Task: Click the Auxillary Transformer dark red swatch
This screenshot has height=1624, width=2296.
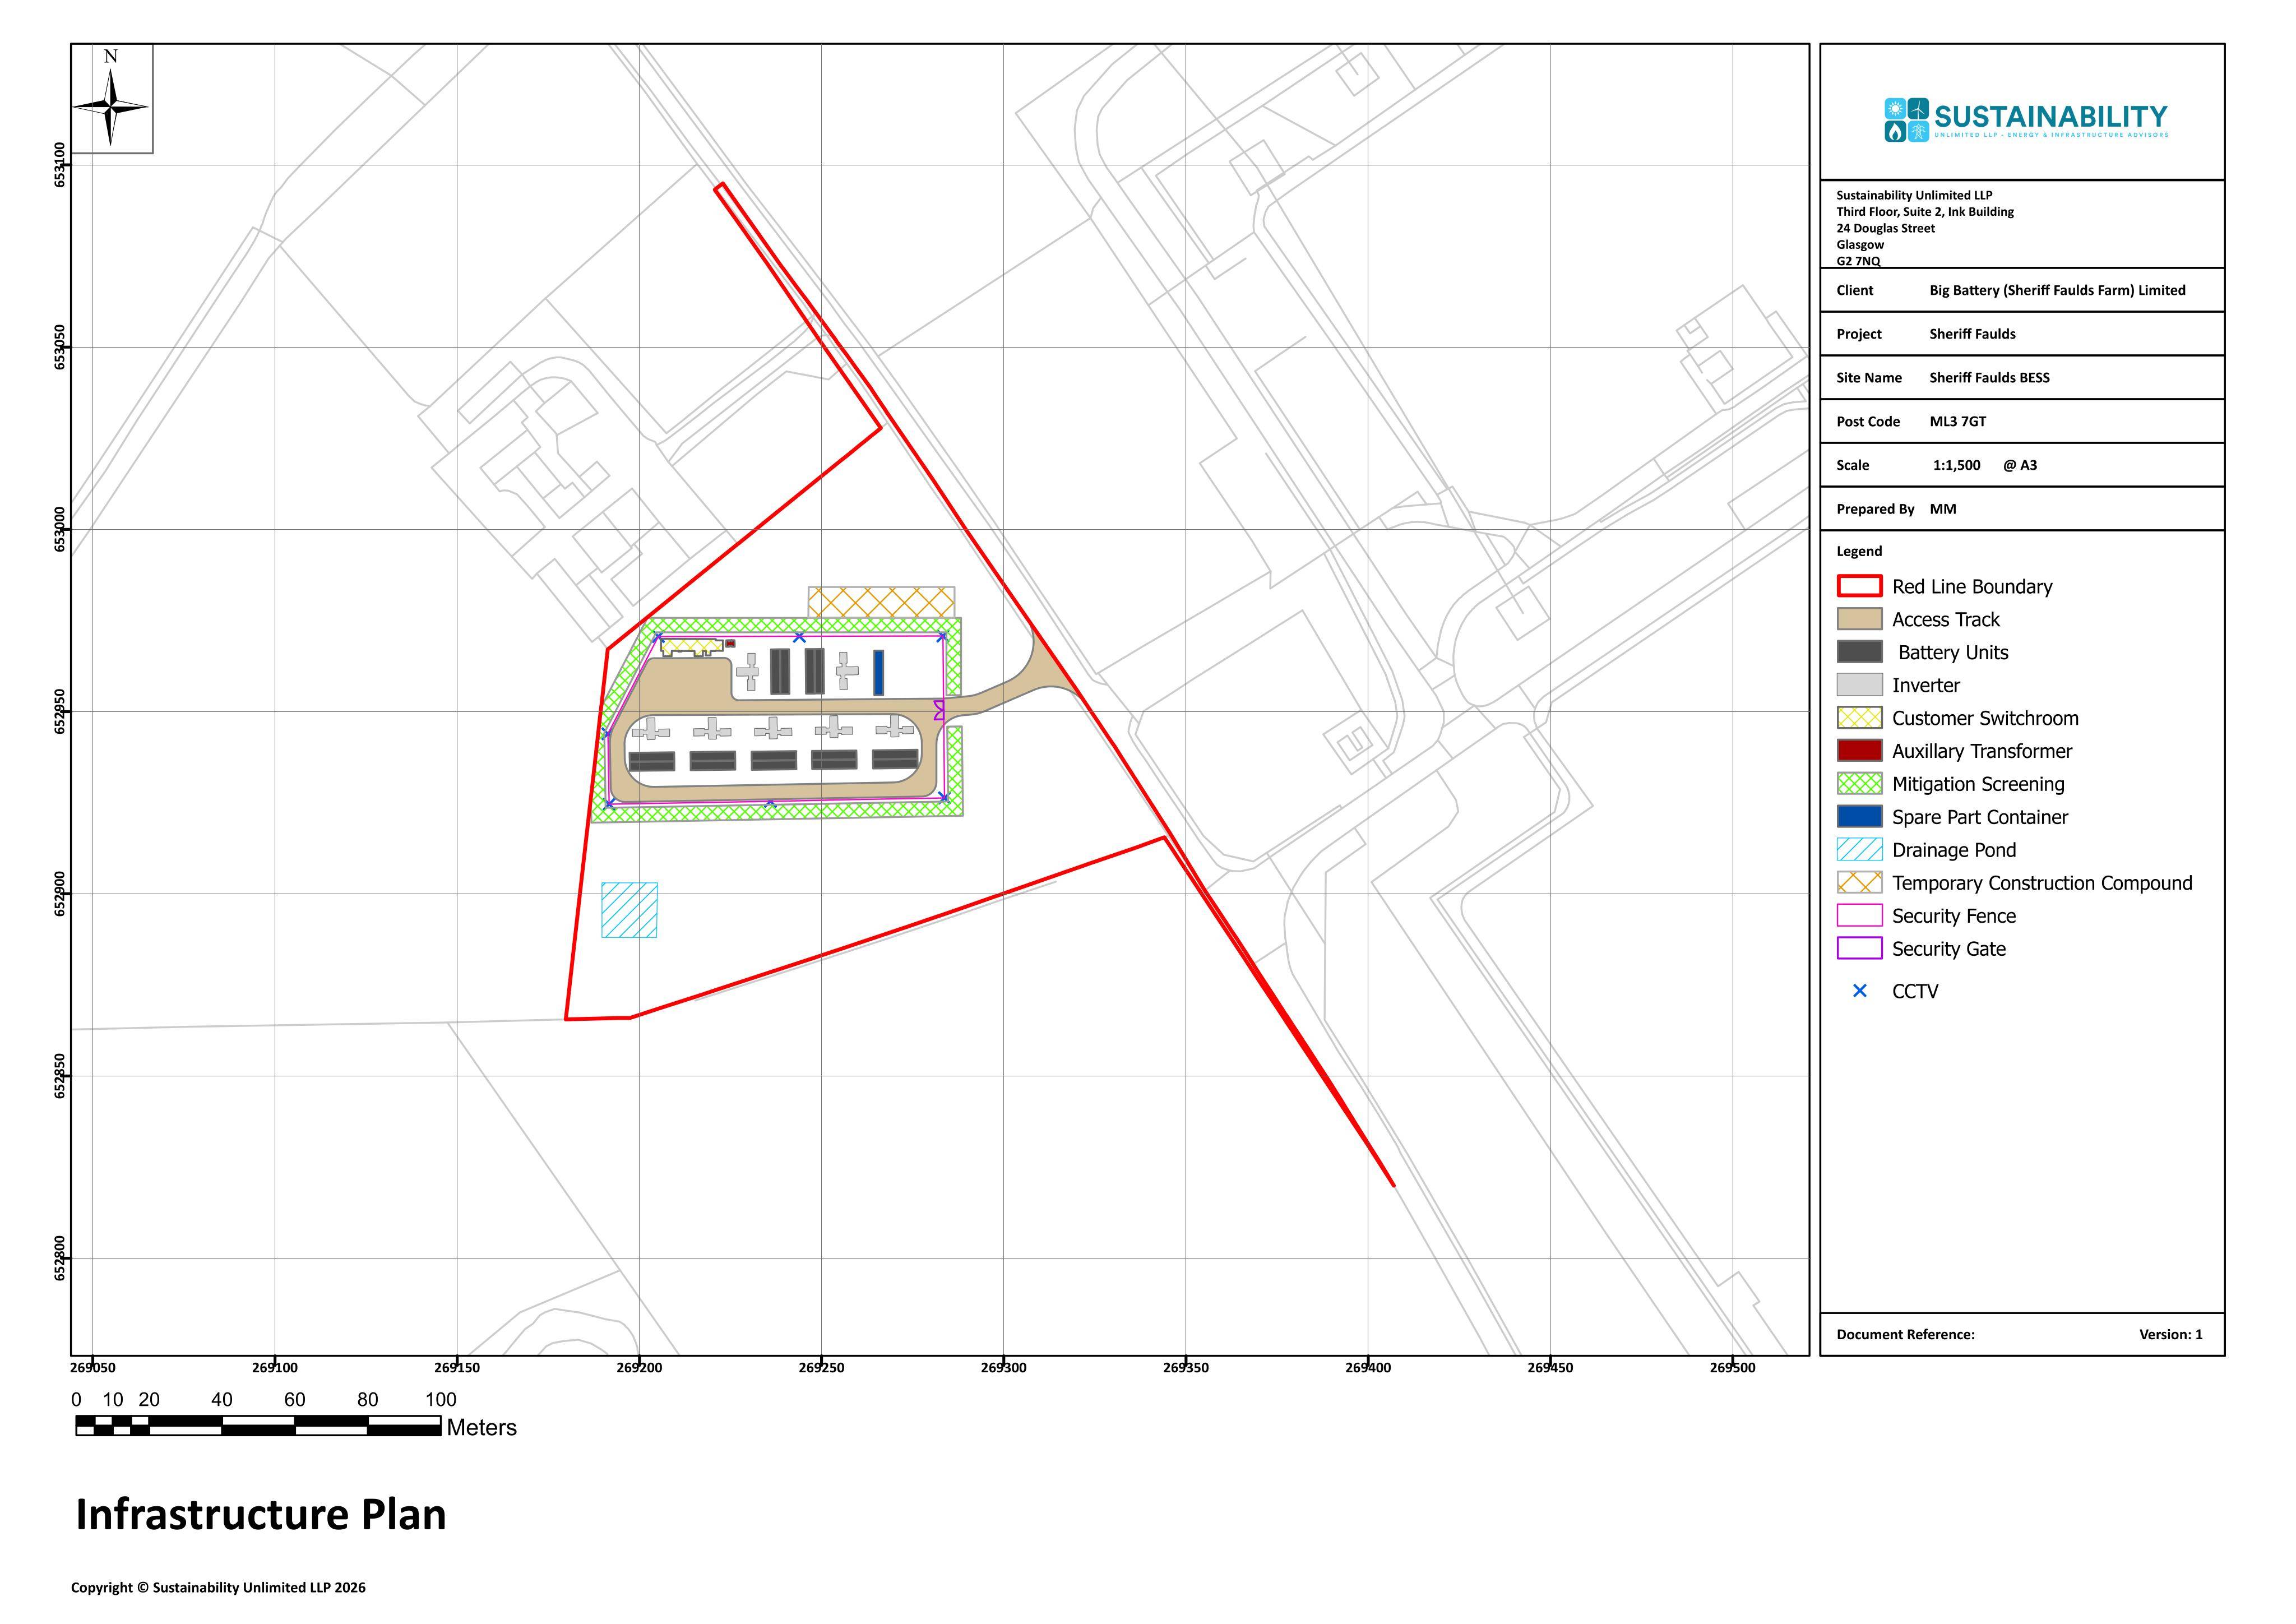Action: [x=1859, y=751]
